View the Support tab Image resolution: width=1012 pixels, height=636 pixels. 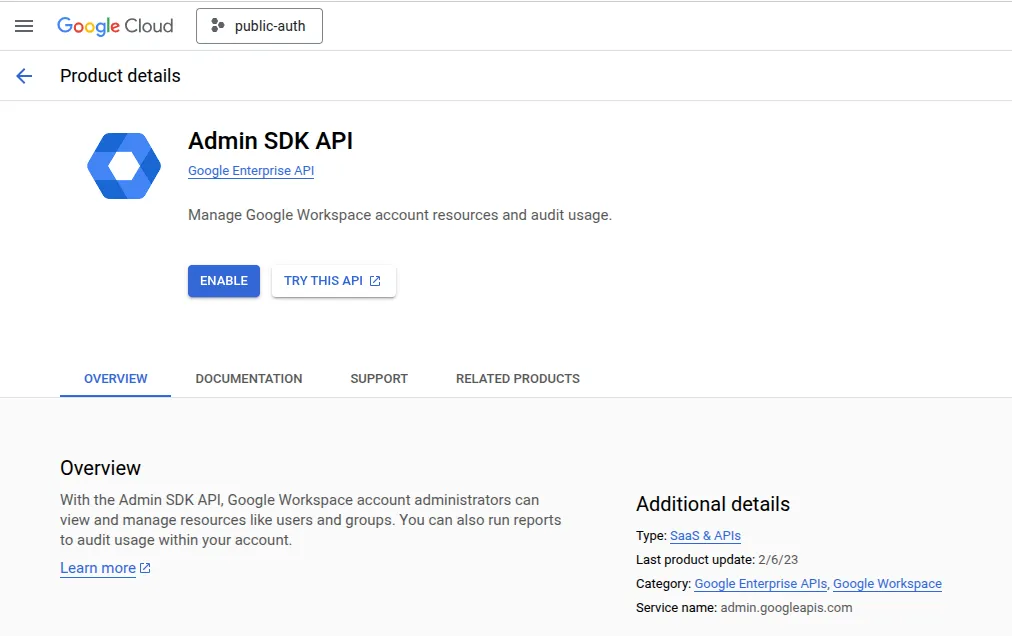coord(378,378)
